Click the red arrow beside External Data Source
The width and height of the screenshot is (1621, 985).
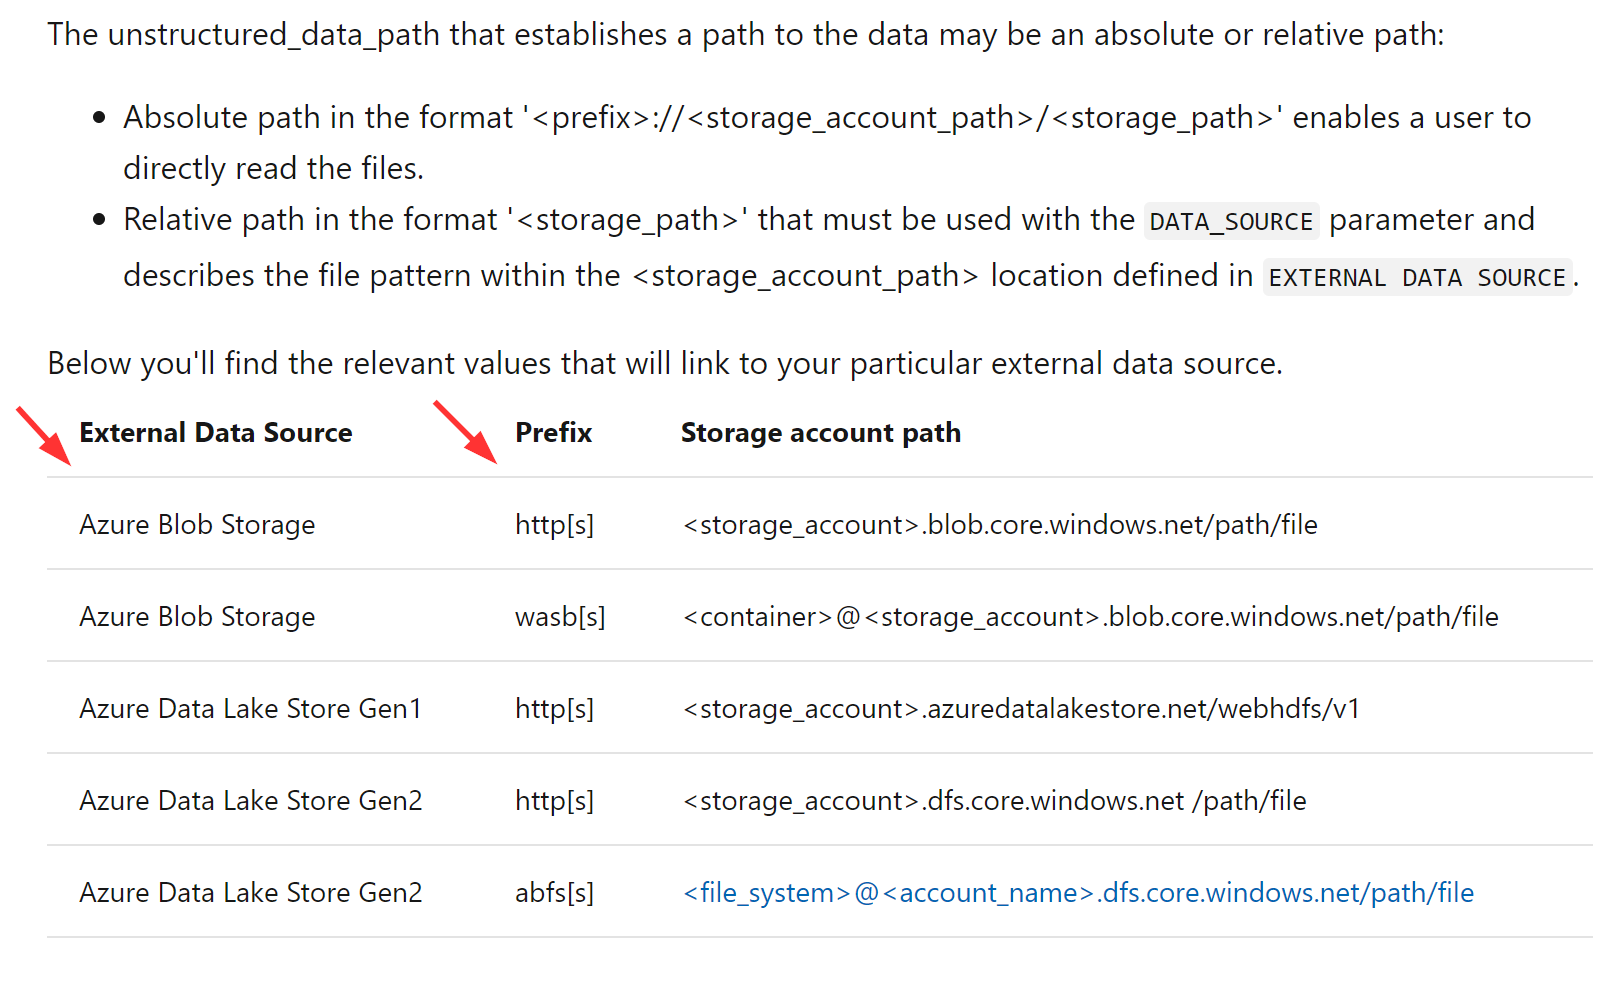point(43,436)
